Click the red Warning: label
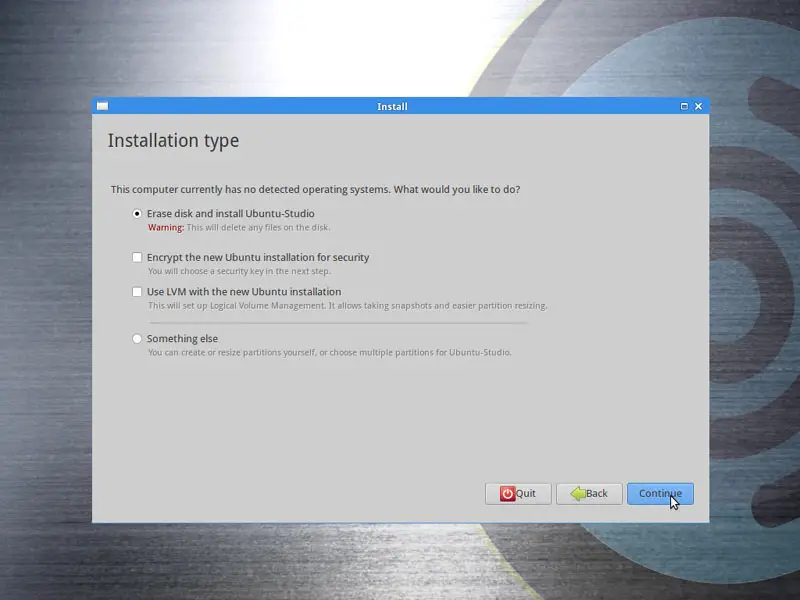Screen dimensions: 800x600 [166, 228]
